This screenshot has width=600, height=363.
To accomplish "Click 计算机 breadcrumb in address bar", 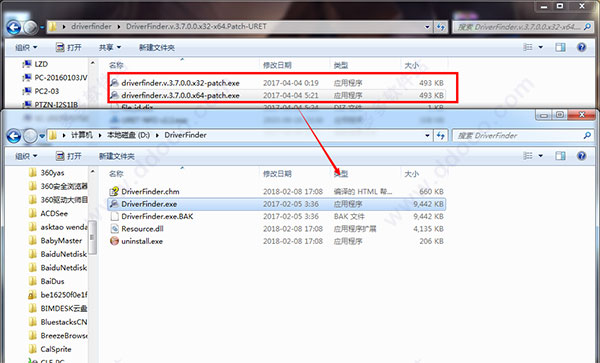I will 82,135.
